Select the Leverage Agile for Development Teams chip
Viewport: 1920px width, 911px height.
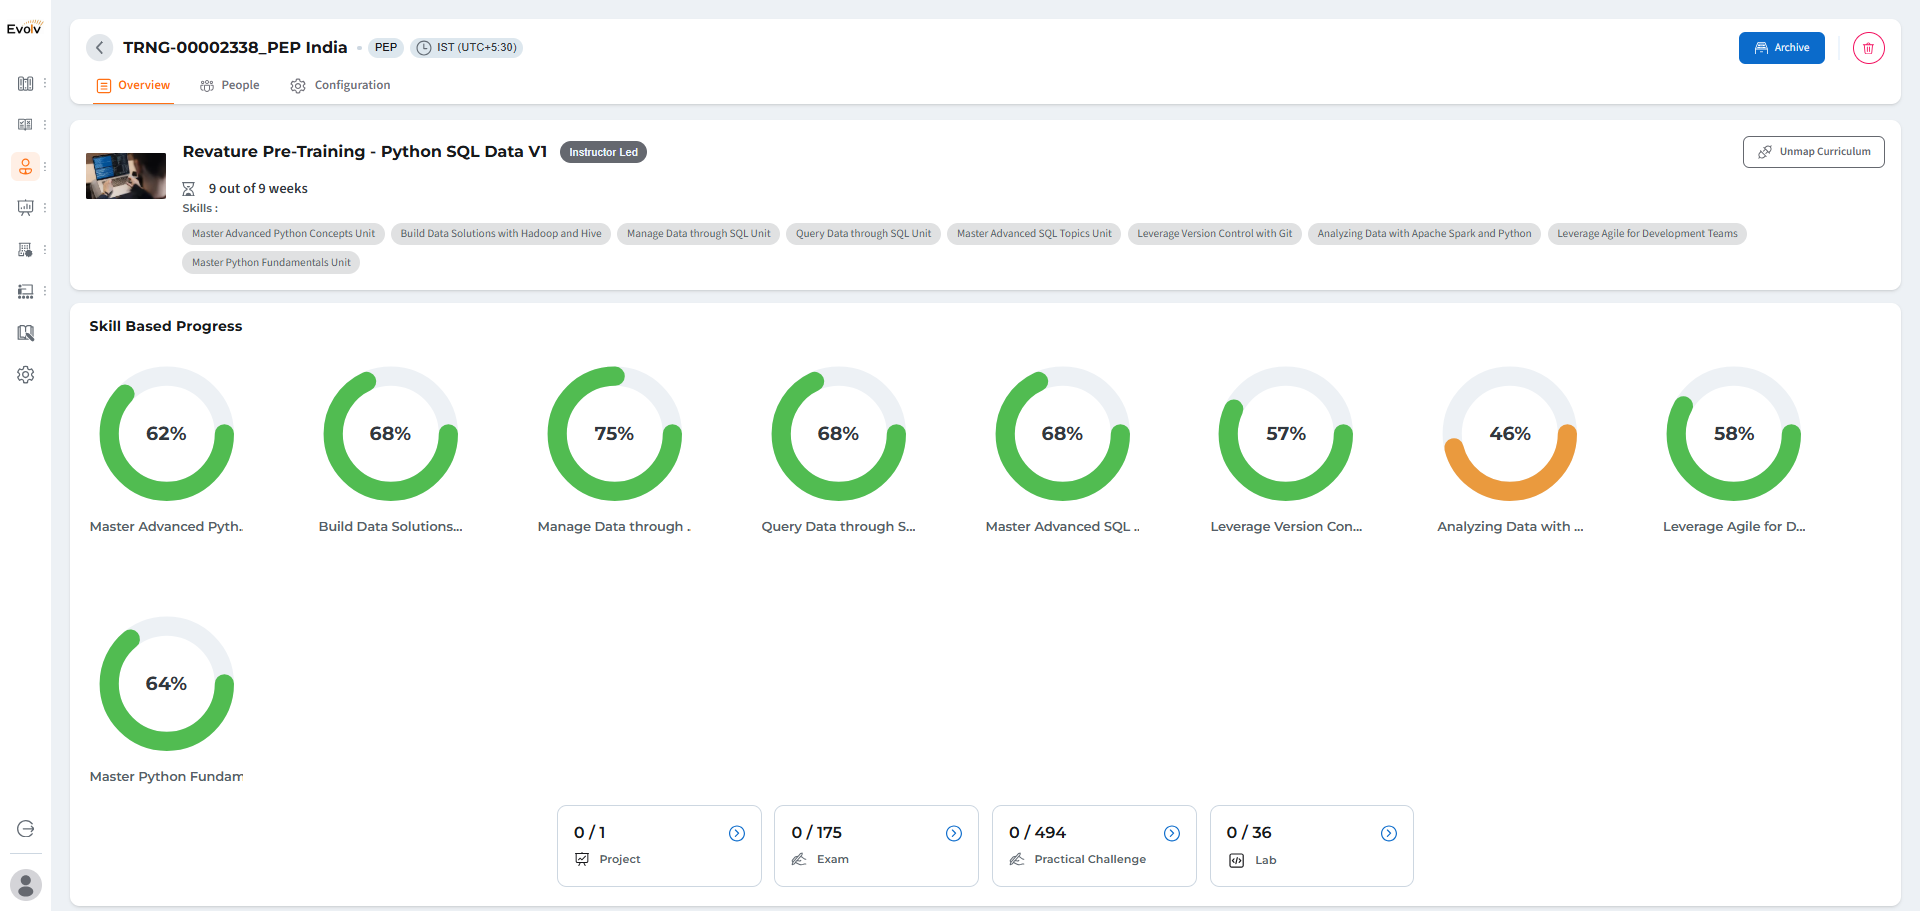1647,234
